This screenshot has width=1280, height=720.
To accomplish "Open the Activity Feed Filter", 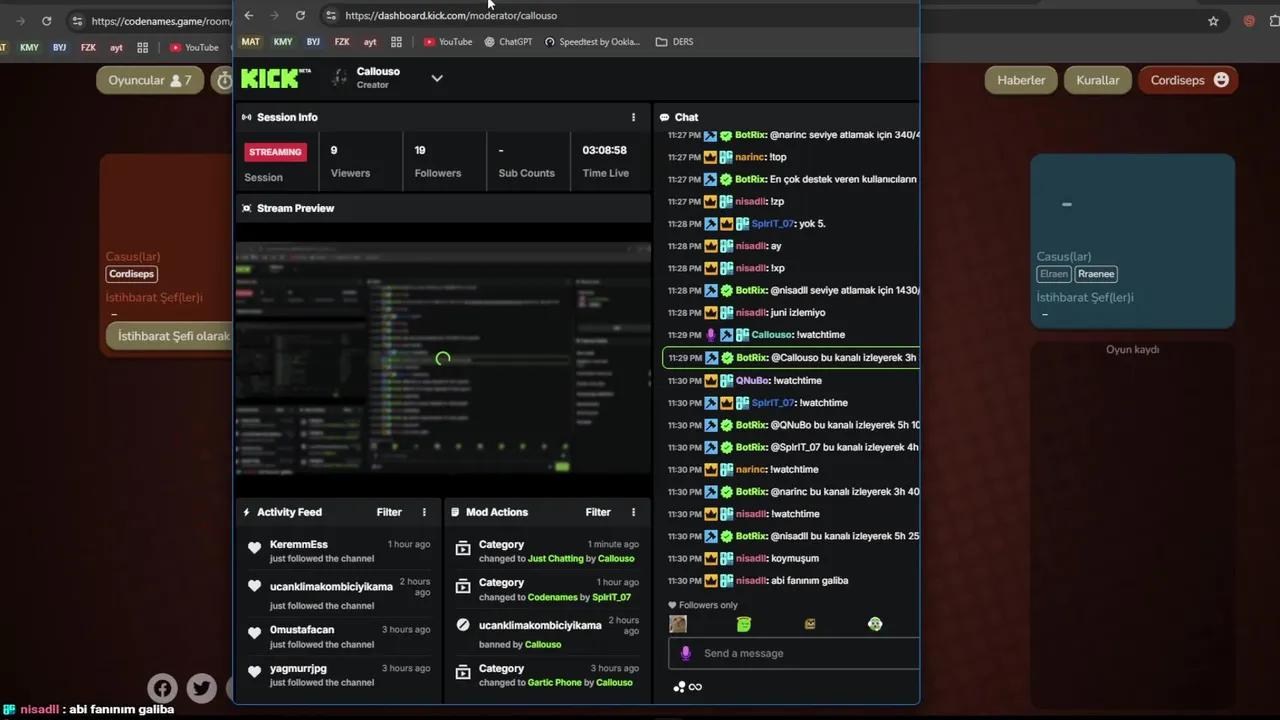I will [389, 512].
